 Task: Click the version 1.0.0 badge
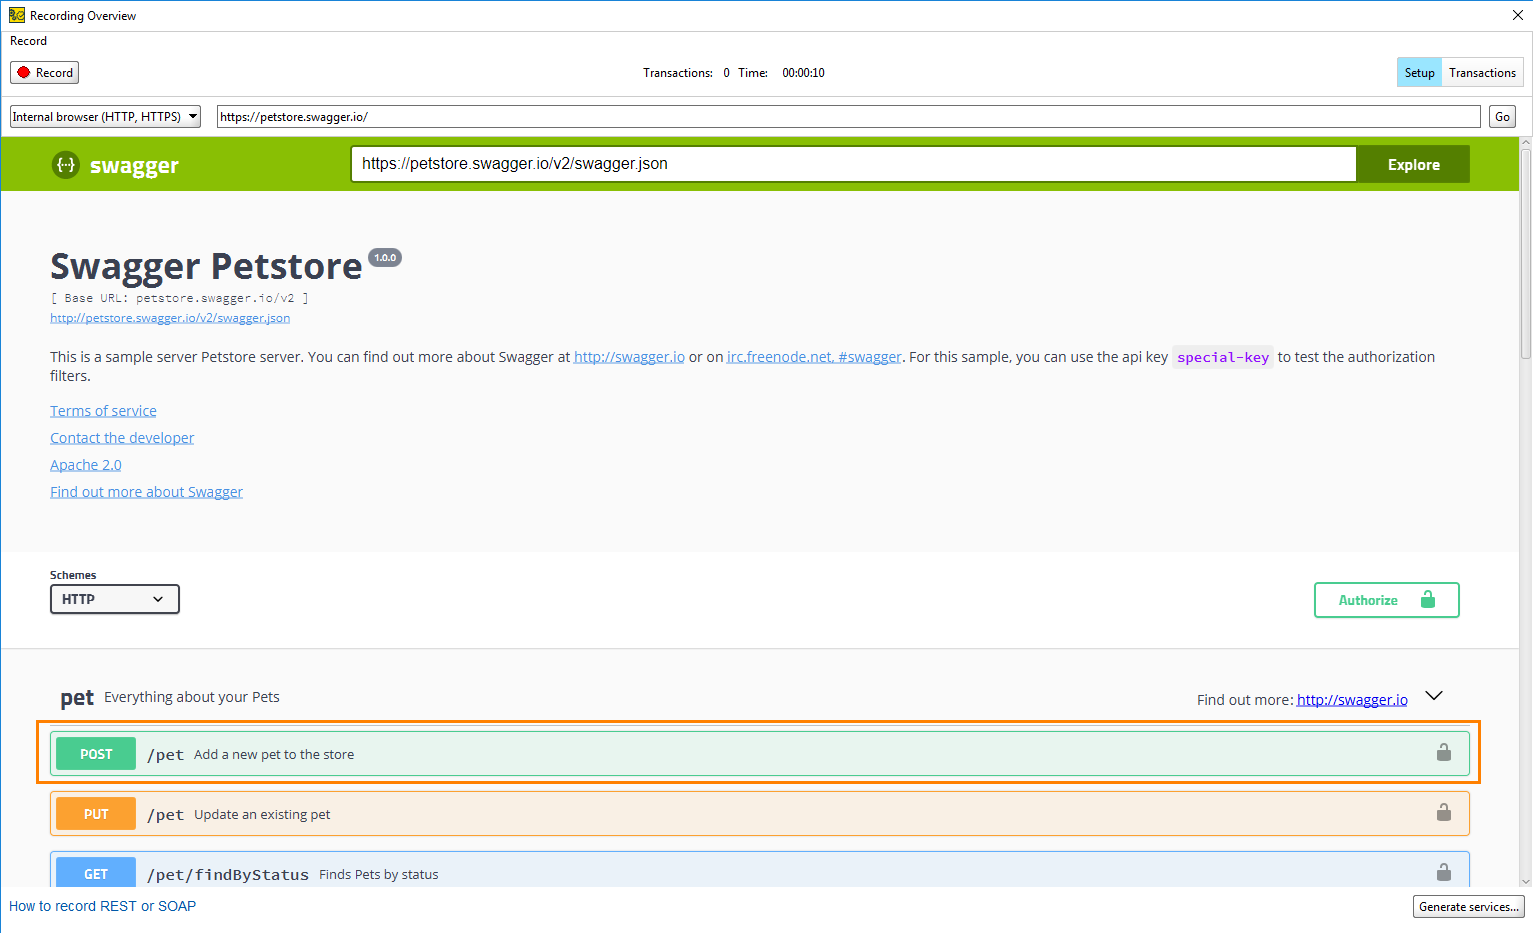click(385, 258)
